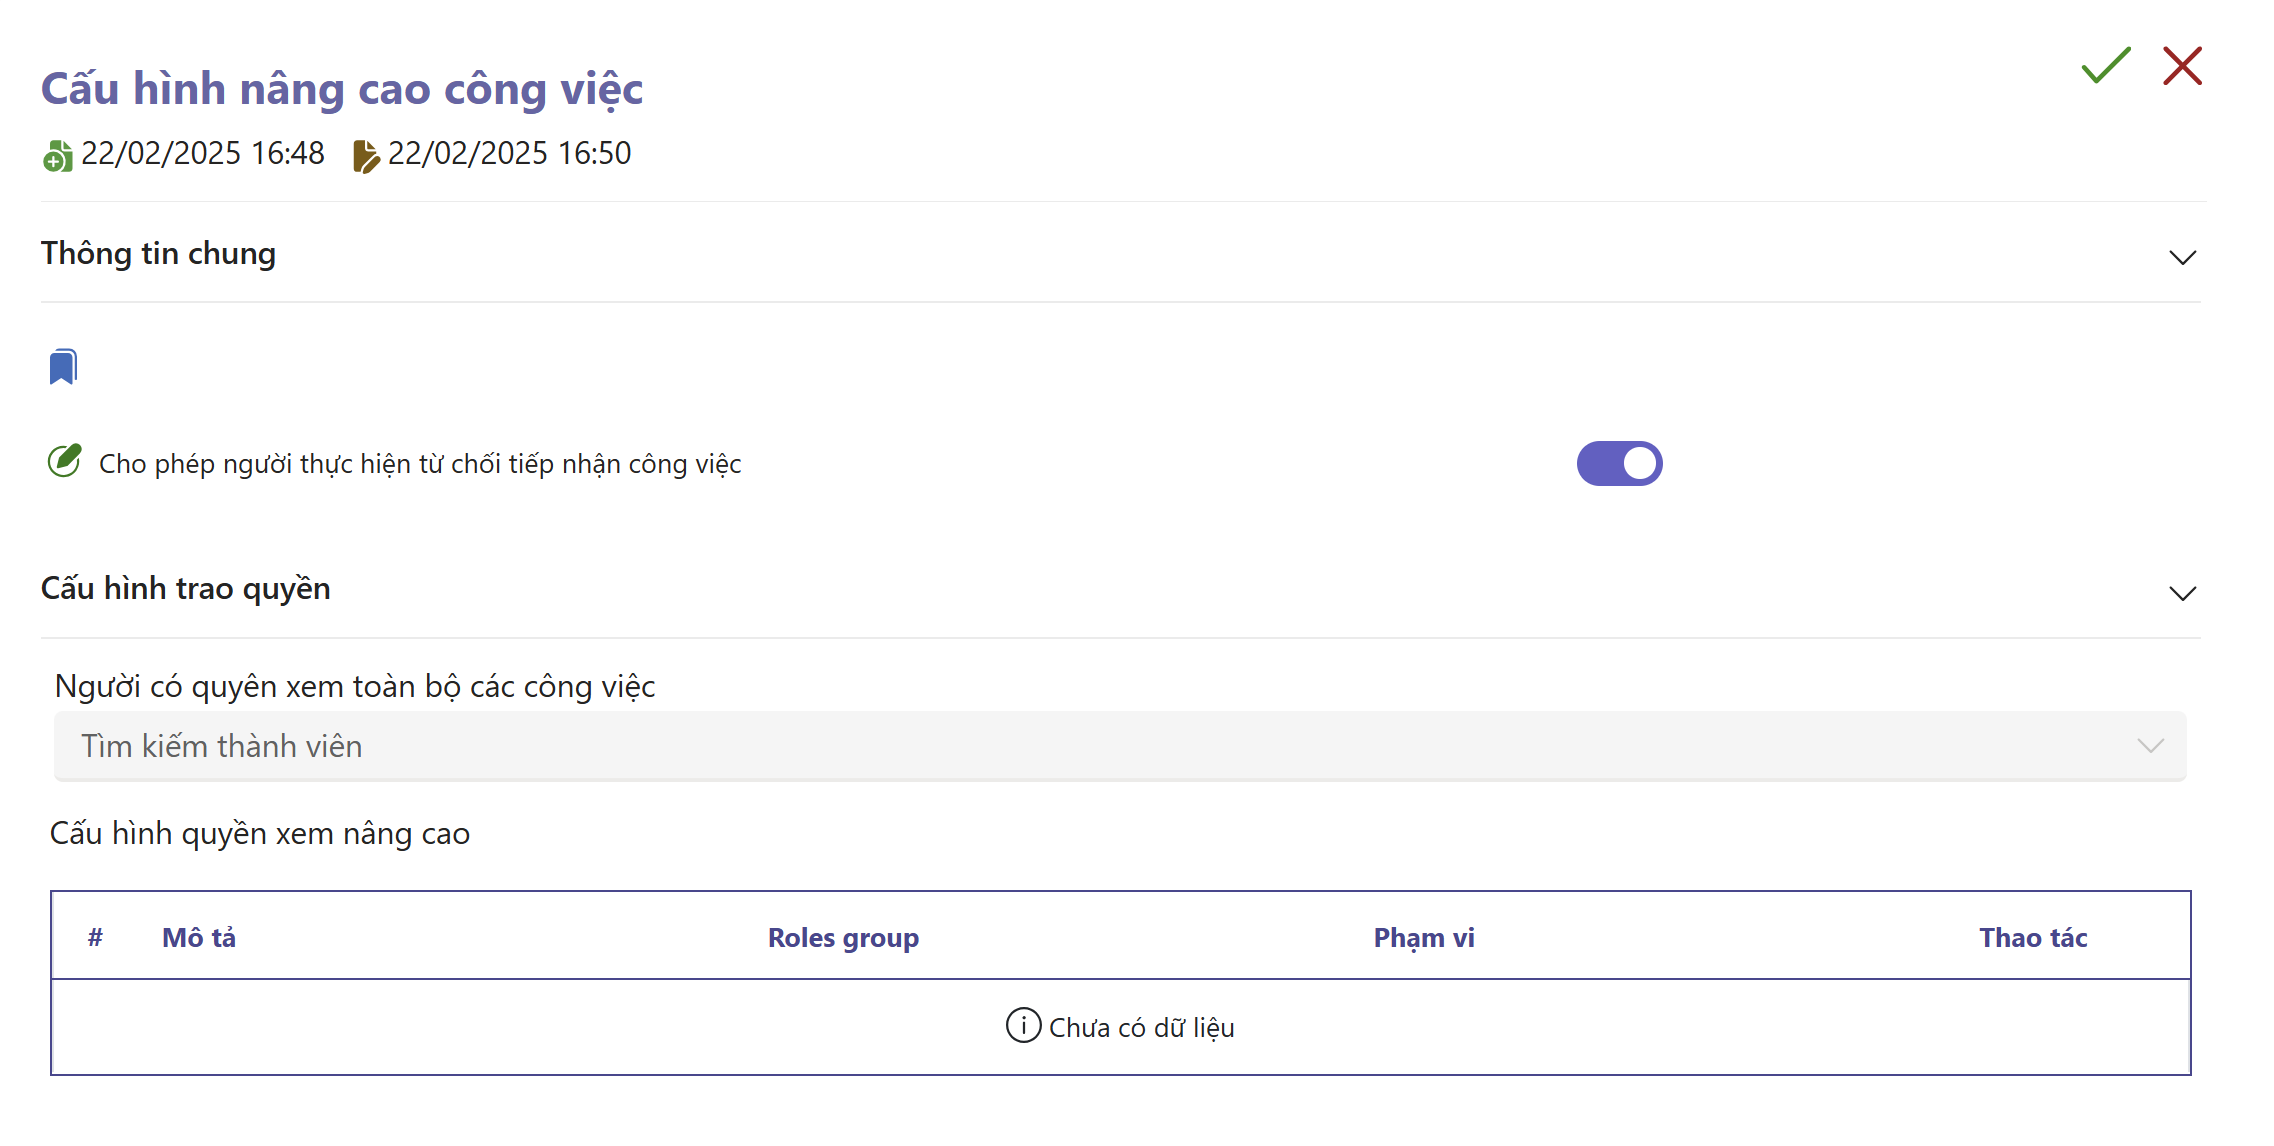Click the created-date document icon
Image resolution: width=2274 pixels, height=1146 pixels.
pos(58,156)
